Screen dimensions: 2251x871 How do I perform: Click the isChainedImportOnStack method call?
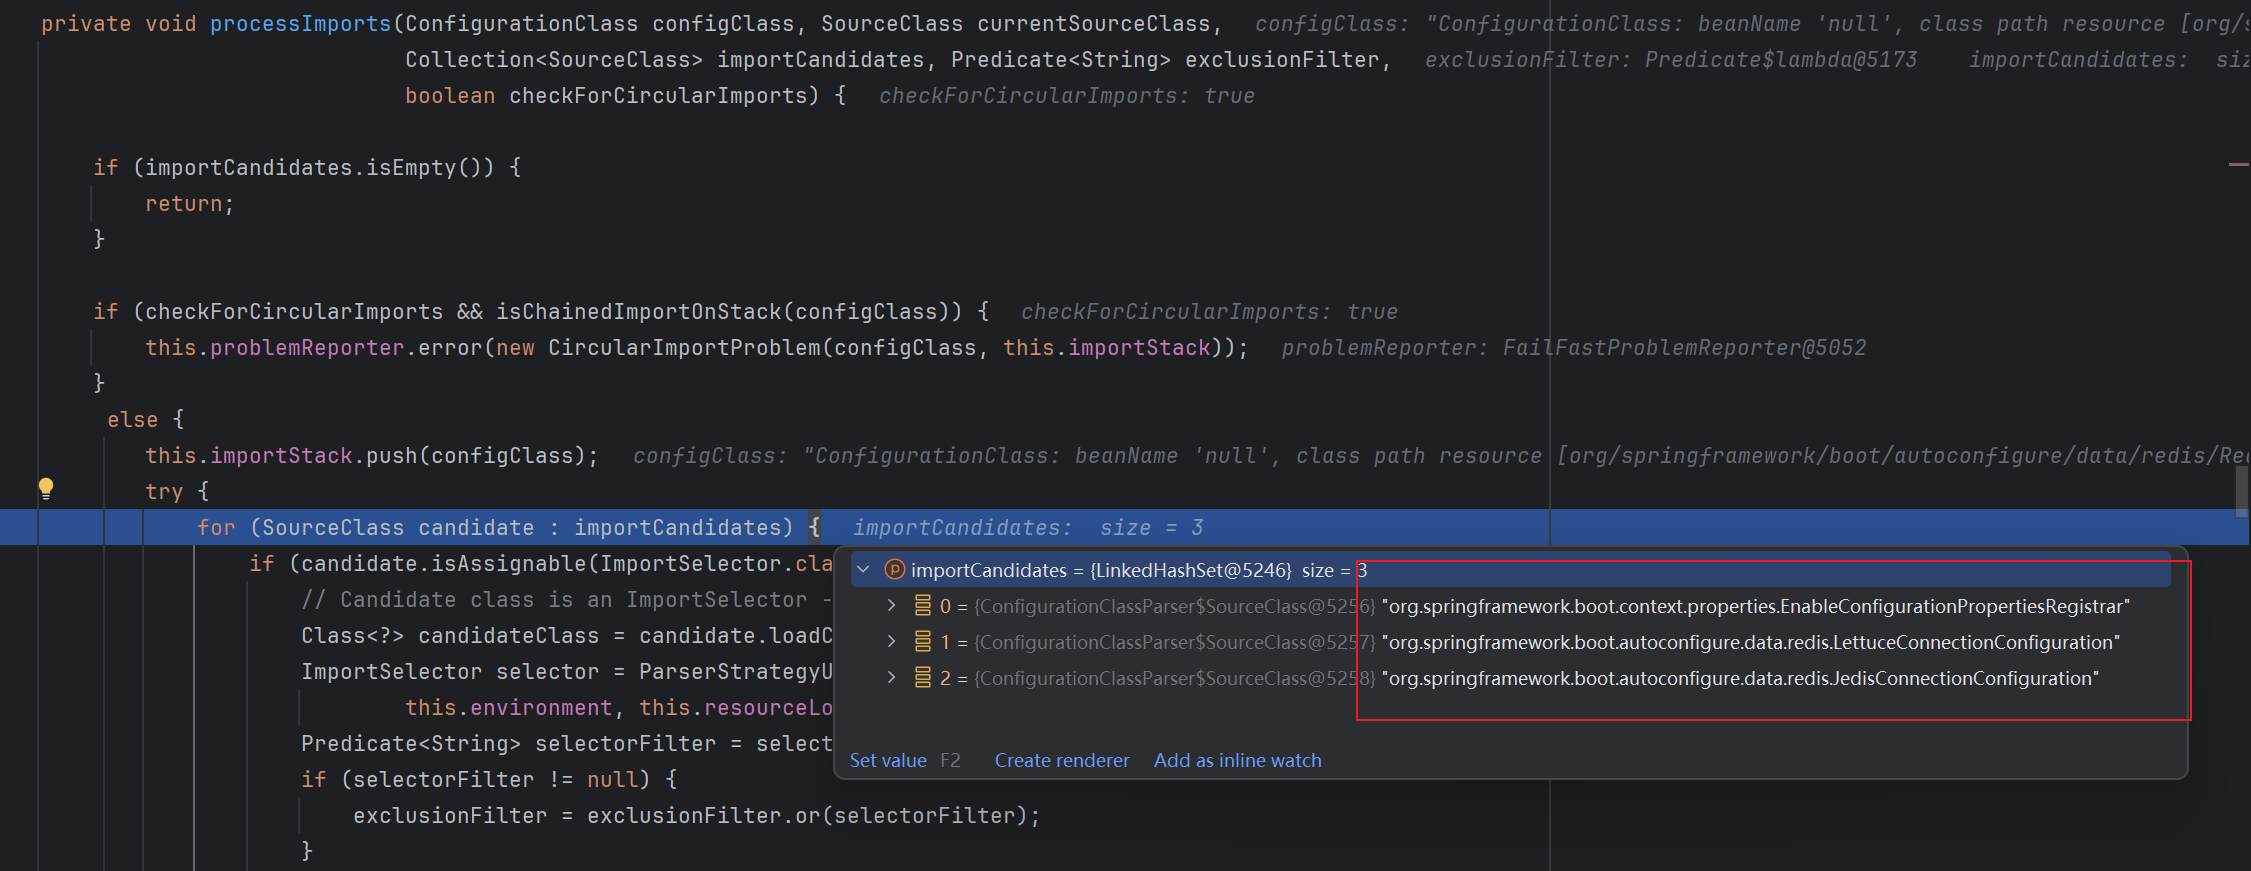tap(639, 312)
